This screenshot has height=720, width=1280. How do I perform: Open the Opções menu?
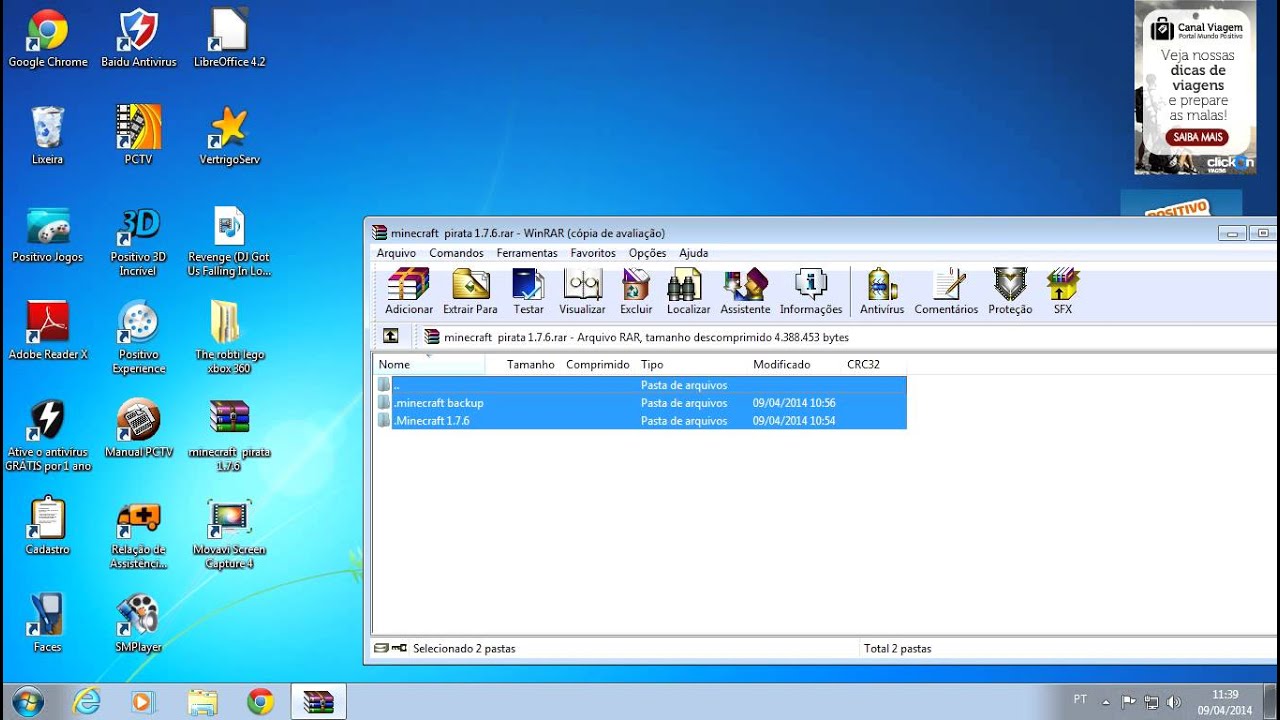(x=647, y=253)
